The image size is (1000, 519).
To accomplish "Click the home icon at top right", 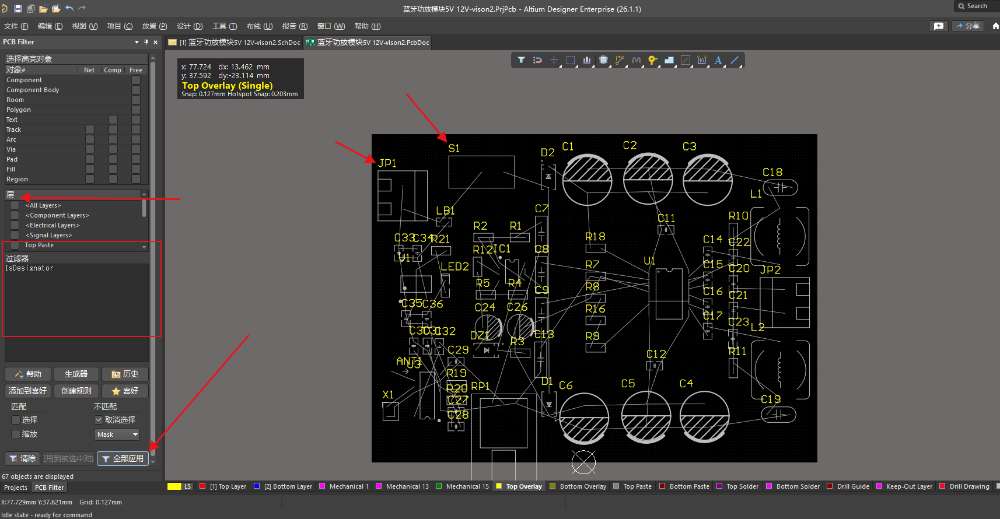I will tap(996, 26).
